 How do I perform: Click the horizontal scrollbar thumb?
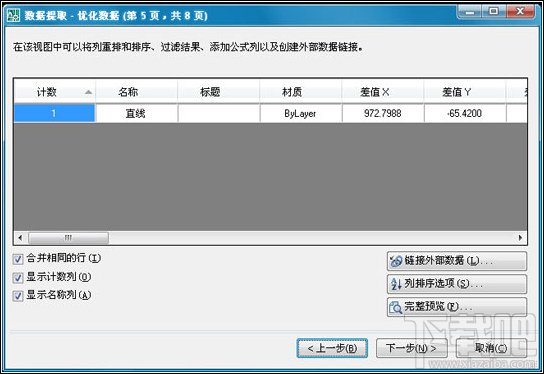coord(68,238)
